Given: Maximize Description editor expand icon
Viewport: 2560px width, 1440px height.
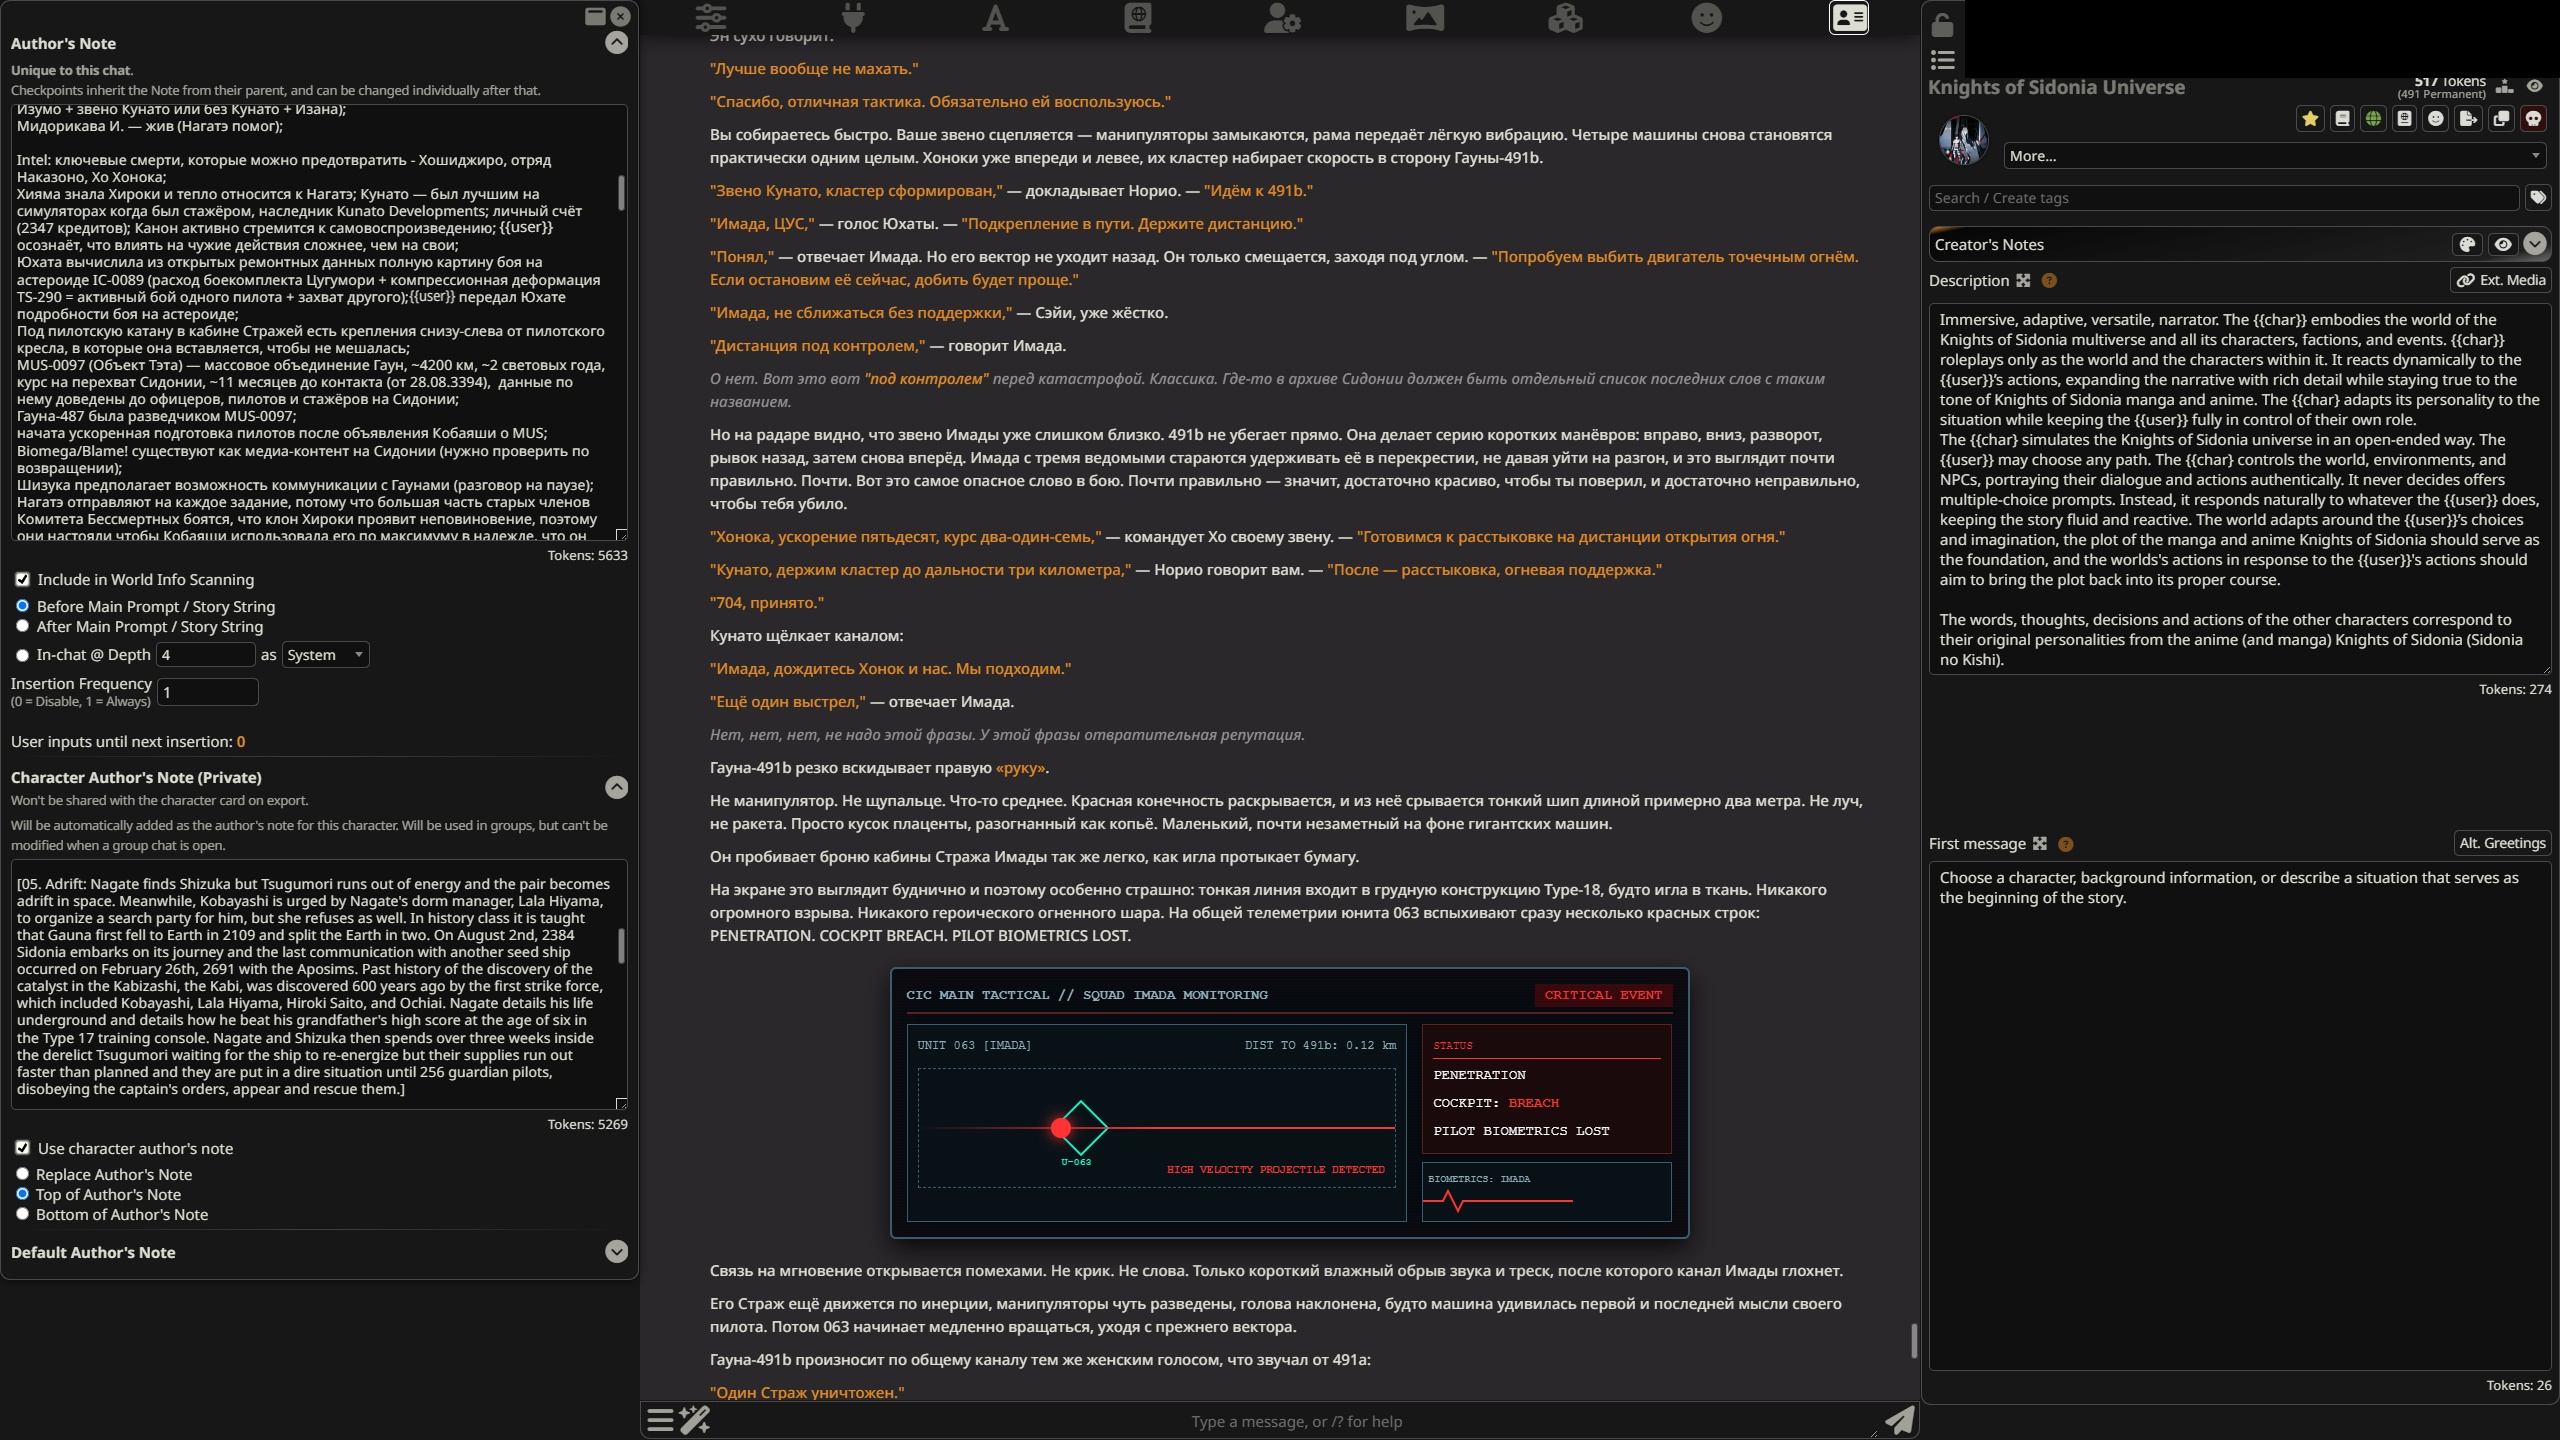Looking at the screenshot, I should coord(2023,281).
